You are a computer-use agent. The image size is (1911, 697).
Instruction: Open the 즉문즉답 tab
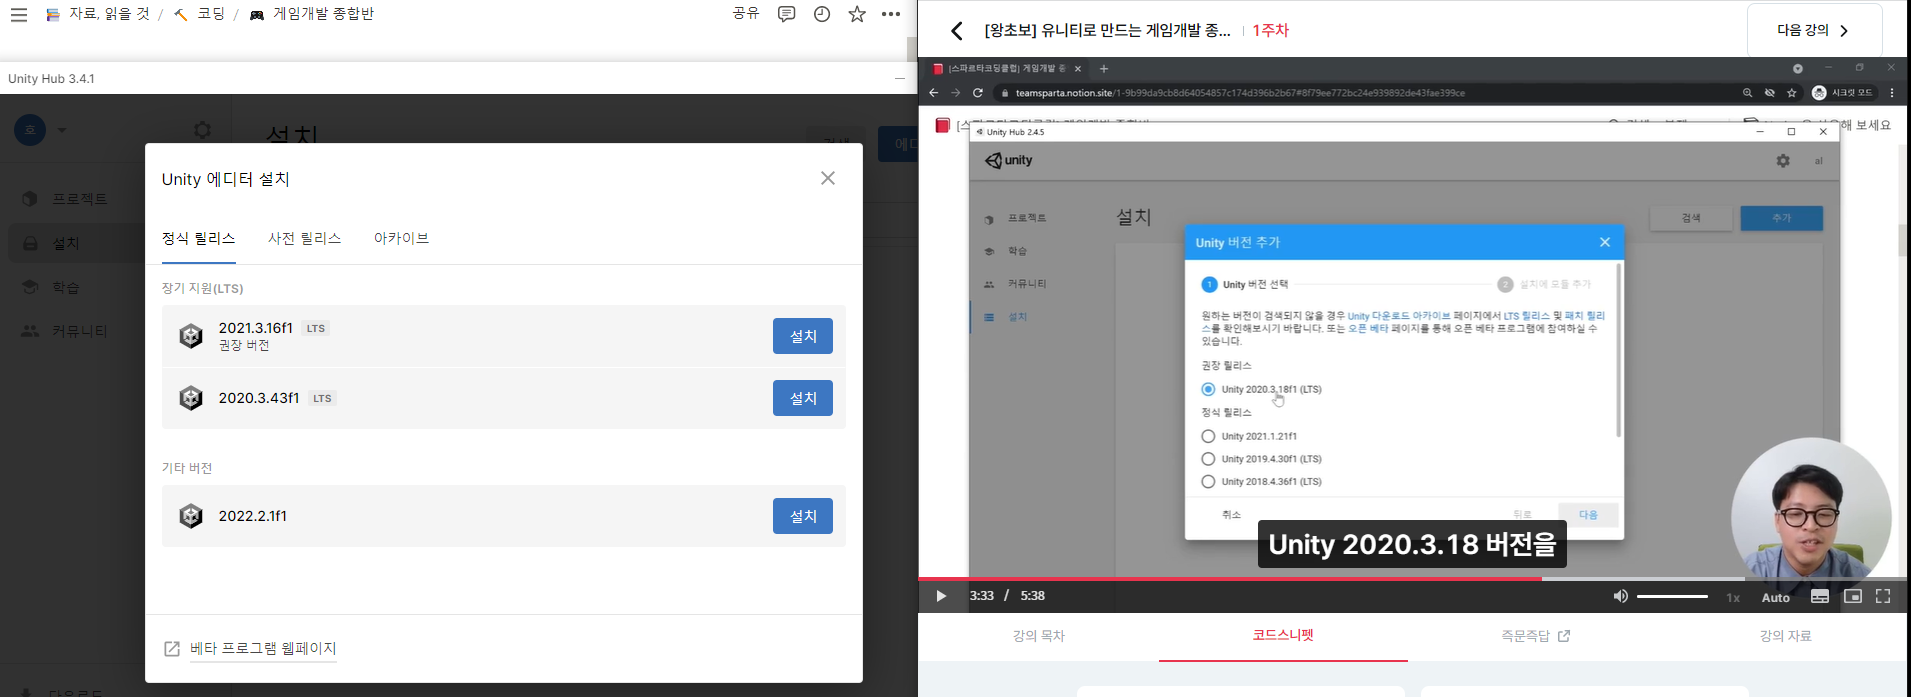[1536, 636]
